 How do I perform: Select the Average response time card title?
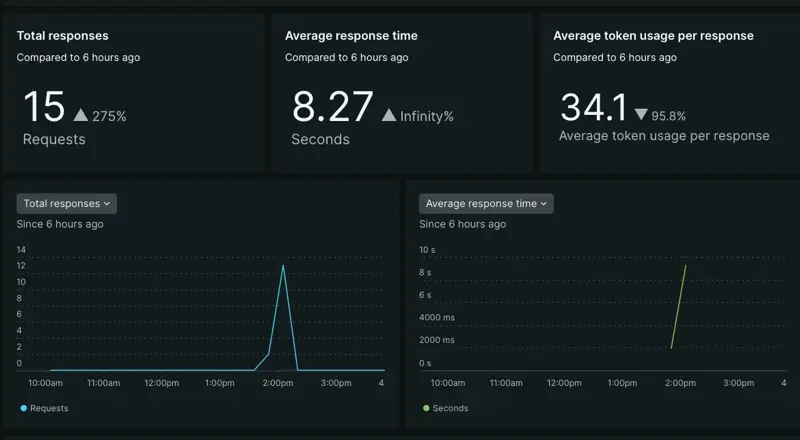pos(351,36)
